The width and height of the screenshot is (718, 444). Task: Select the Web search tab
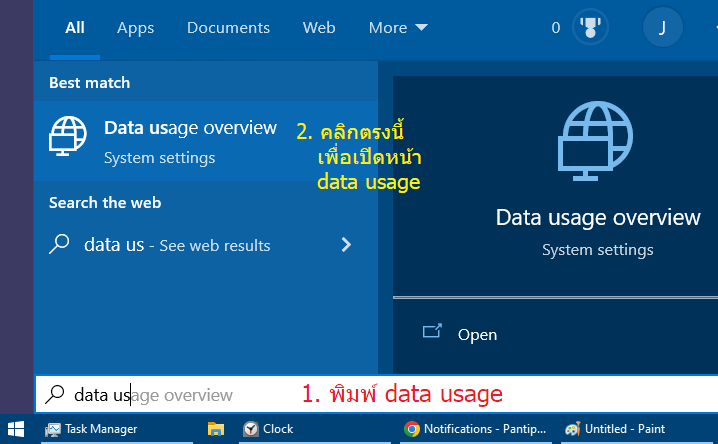tap(319, 28)
